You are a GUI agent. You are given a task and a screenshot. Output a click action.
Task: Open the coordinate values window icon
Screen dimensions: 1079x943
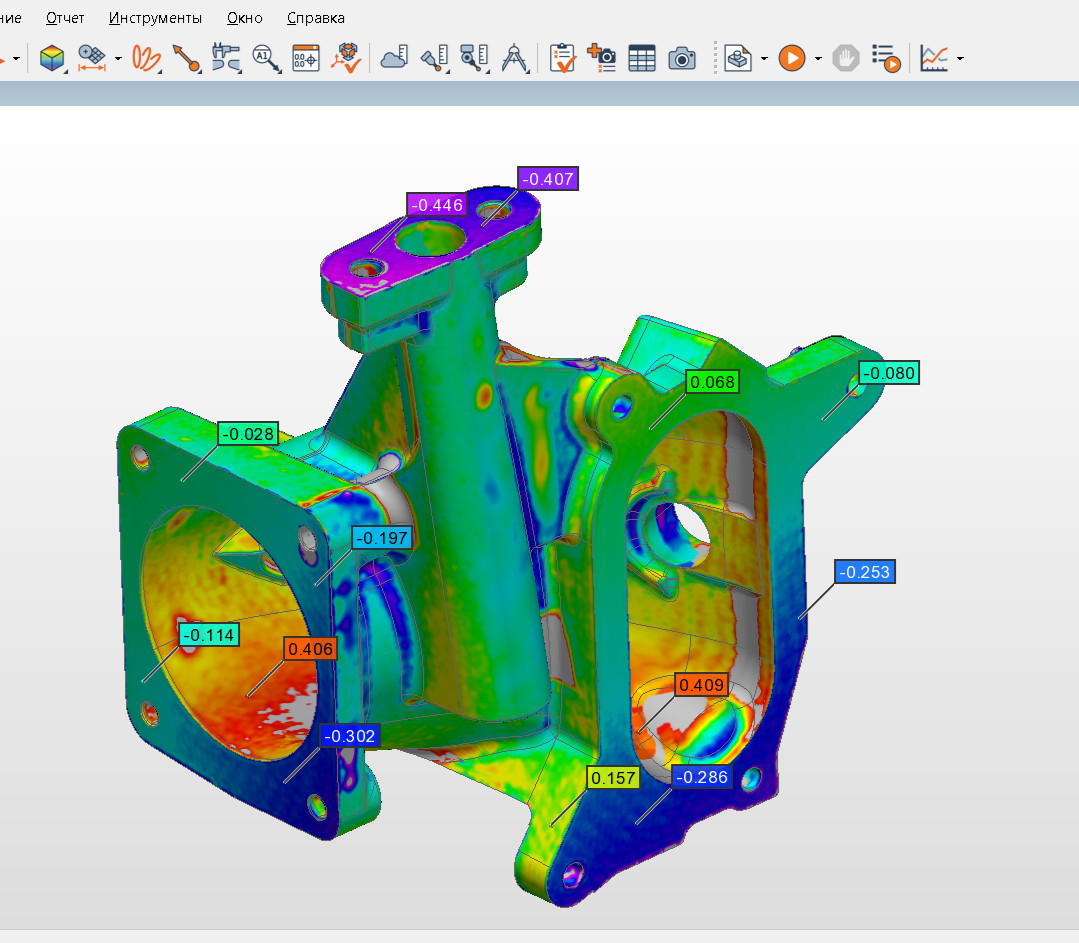click(306, 59)
